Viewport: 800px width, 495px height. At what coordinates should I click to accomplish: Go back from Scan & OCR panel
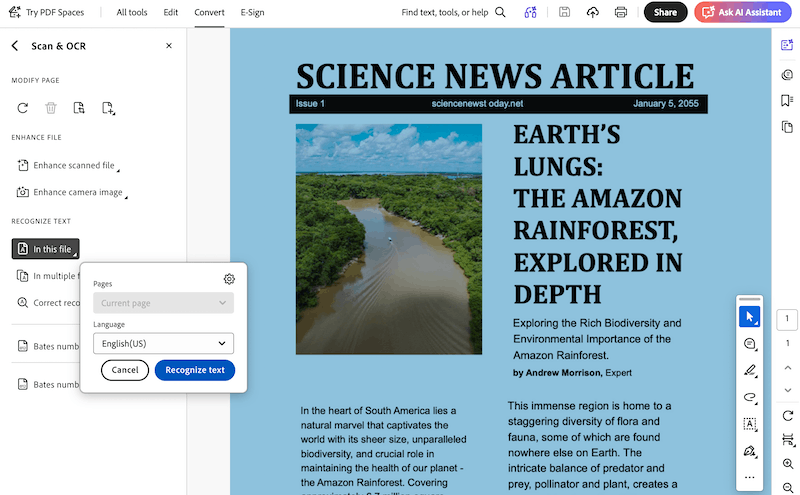[x=15, y=46]
